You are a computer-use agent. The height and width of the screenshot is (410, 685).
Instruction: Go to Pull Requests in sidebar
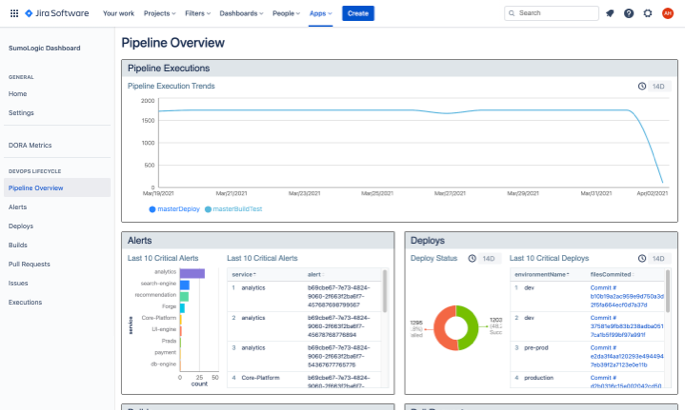(x=29, y=263)
